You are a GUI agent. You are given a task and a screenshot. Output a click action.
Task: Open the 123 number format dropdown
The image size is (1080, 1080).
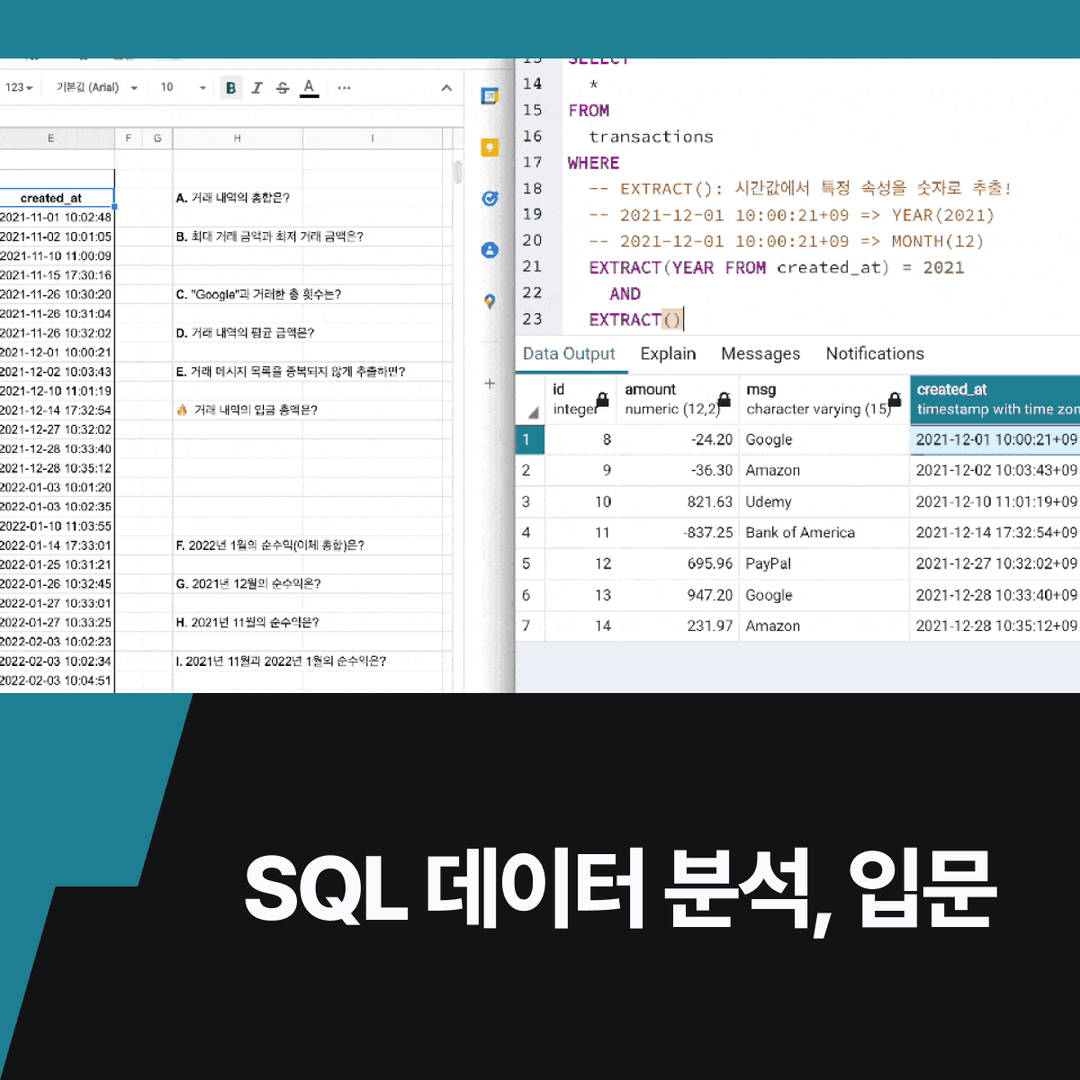pos(19,87)
